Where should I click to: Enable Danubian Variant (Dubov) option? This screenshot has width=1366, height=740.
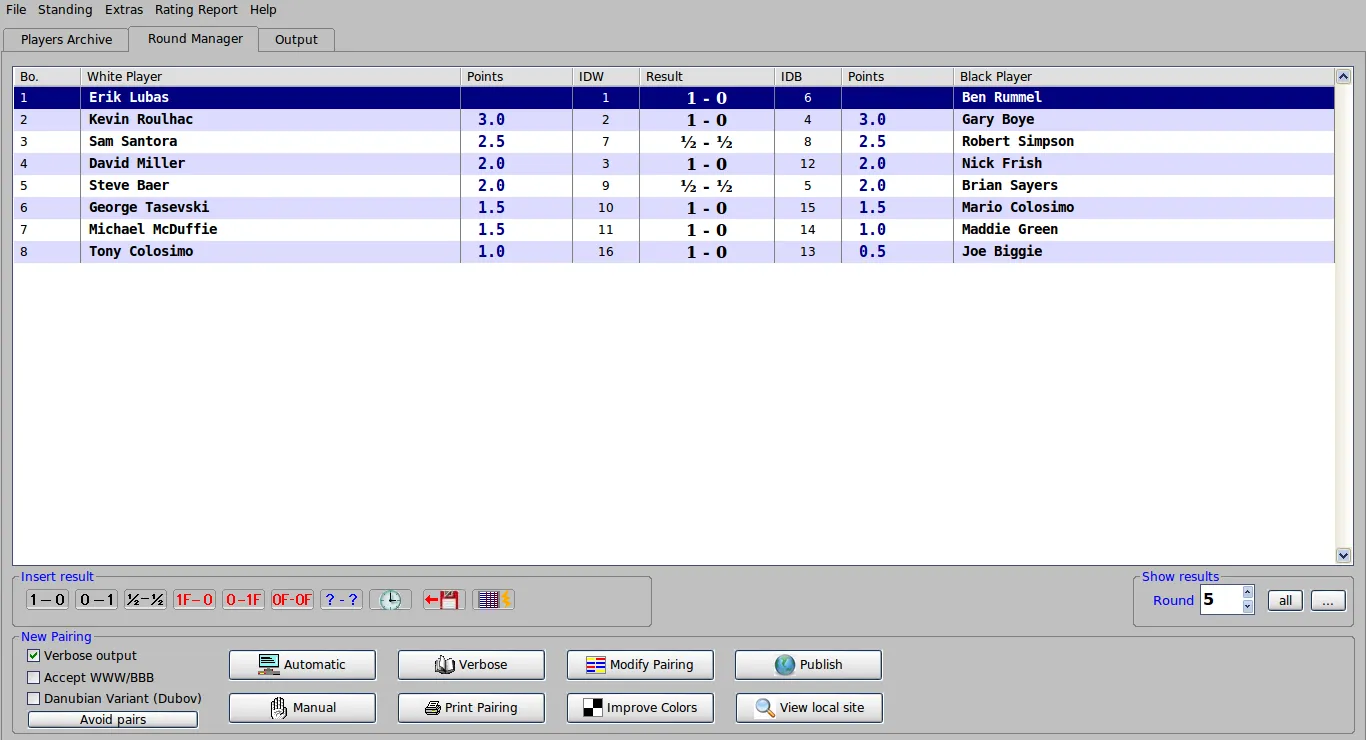(x=34, y=699)
